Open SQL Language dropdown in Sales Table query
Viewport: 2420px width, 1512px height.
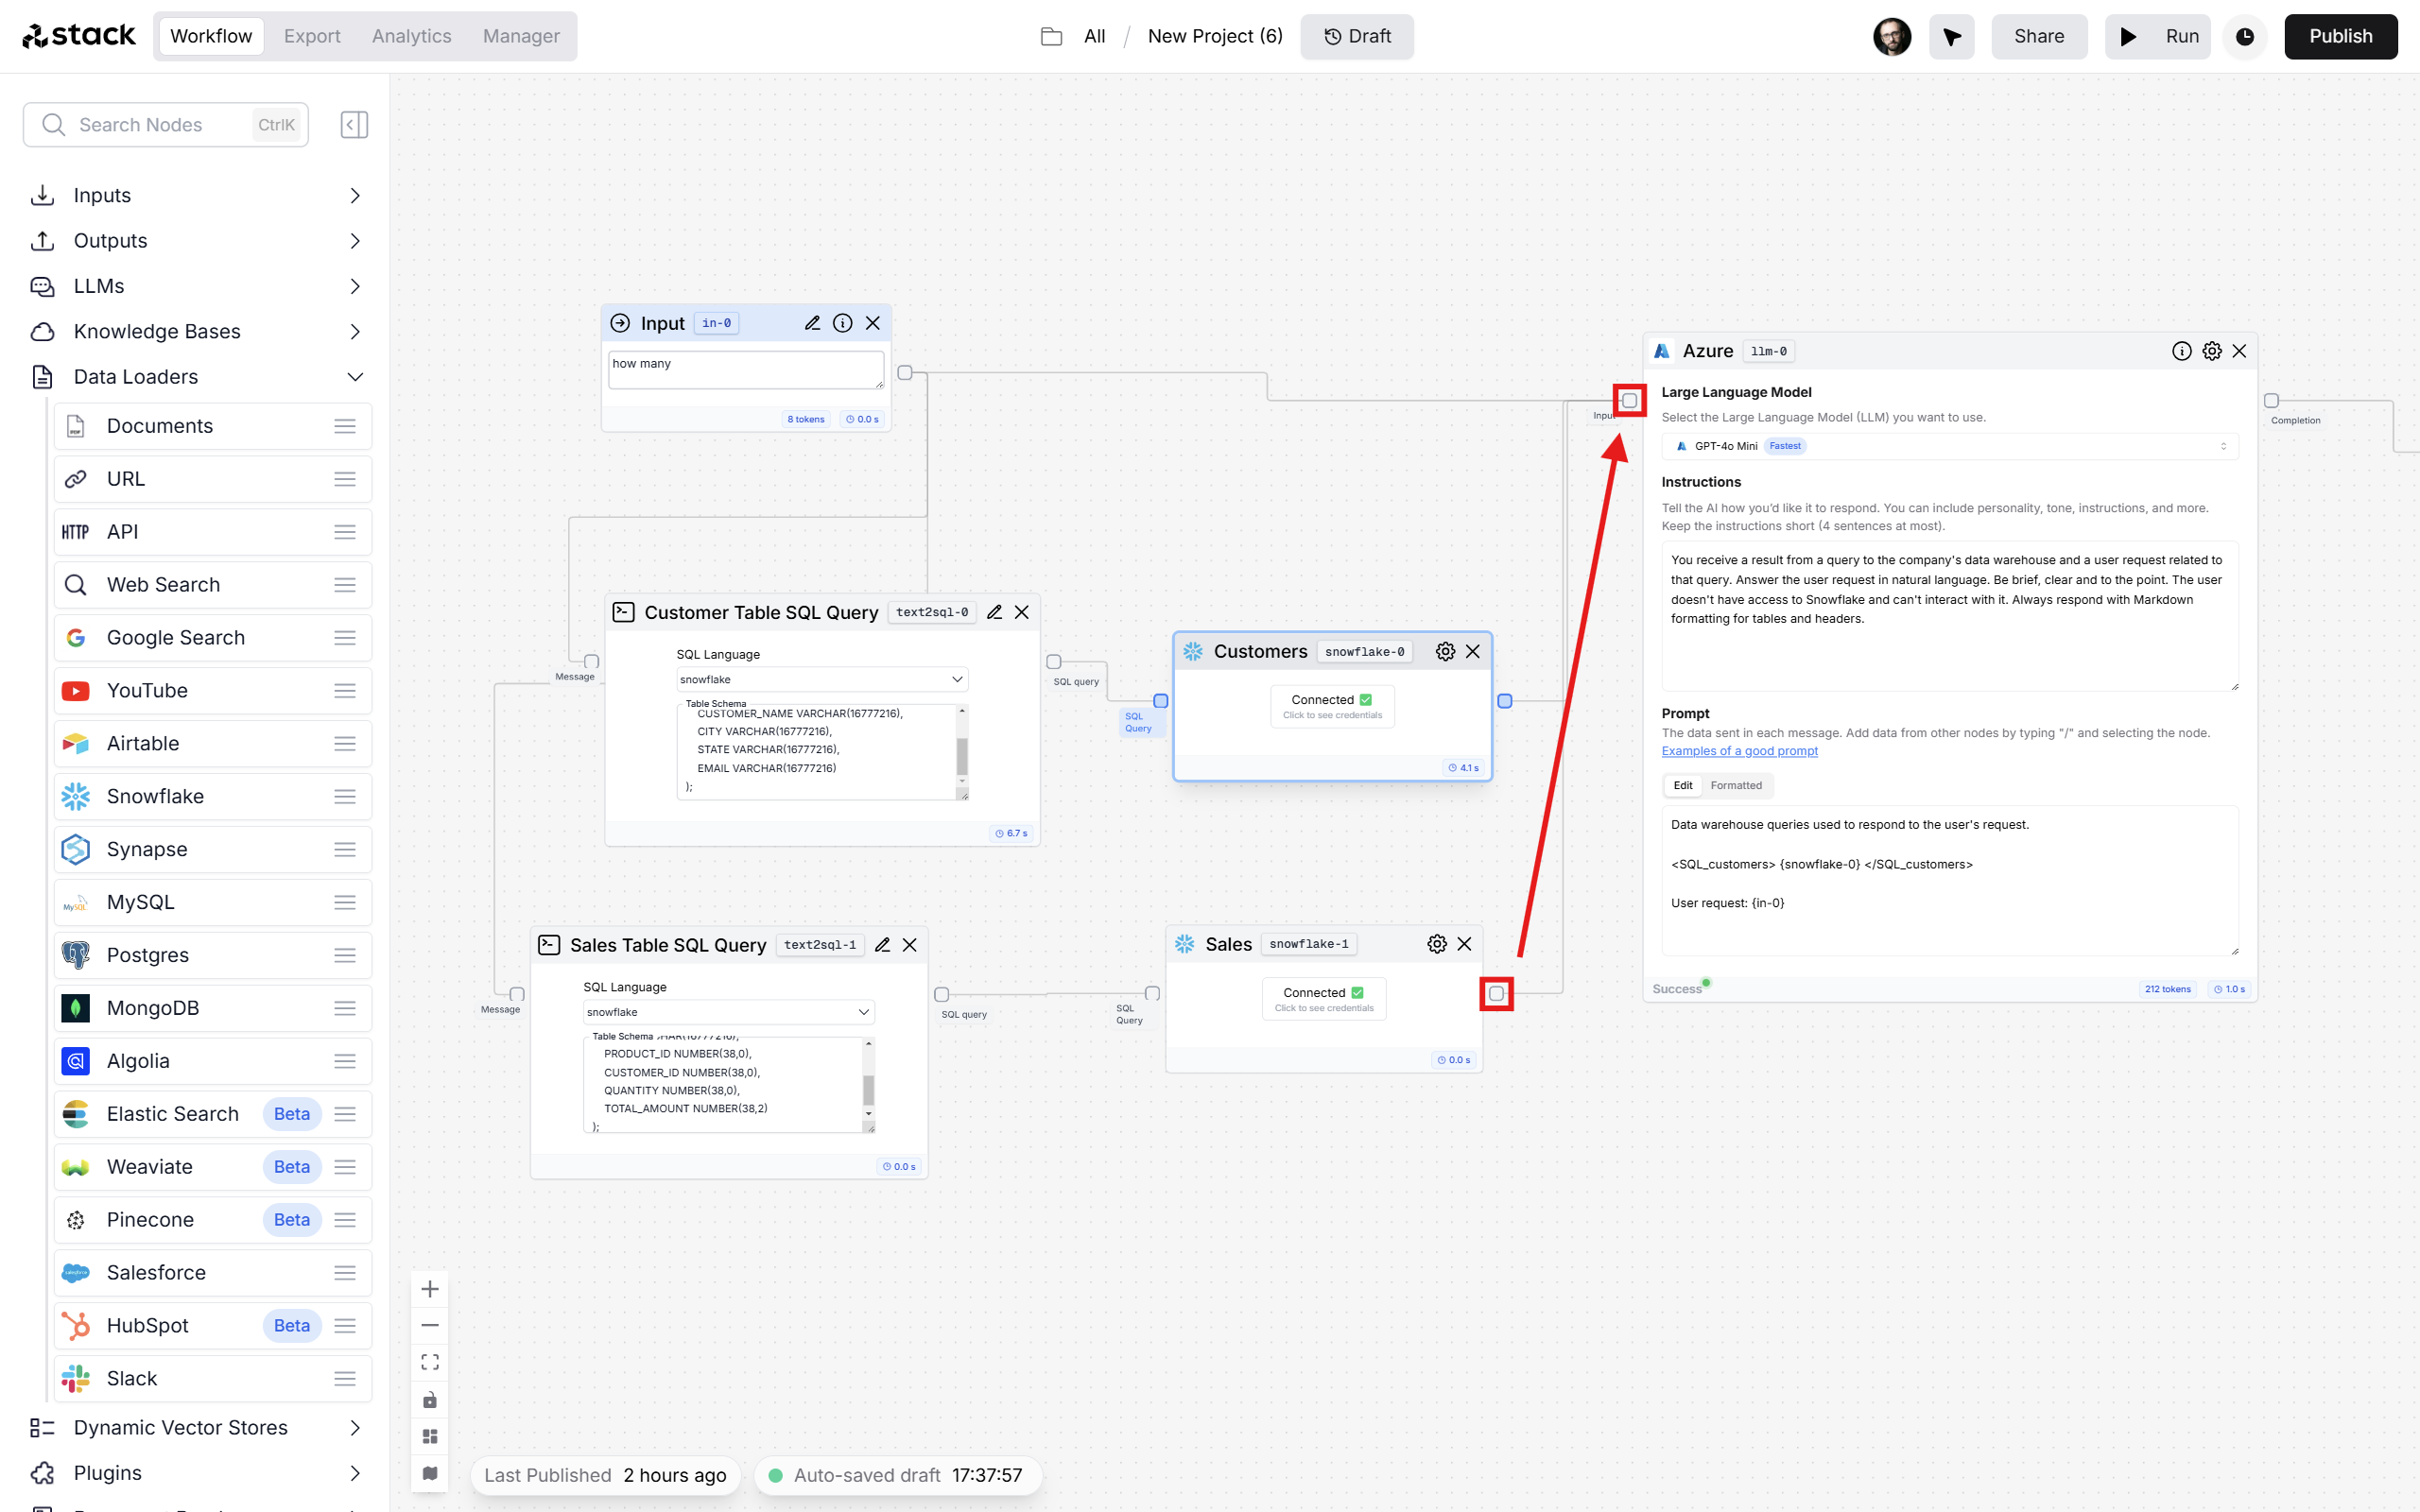pyautogui.click(x=729, y=1012)
